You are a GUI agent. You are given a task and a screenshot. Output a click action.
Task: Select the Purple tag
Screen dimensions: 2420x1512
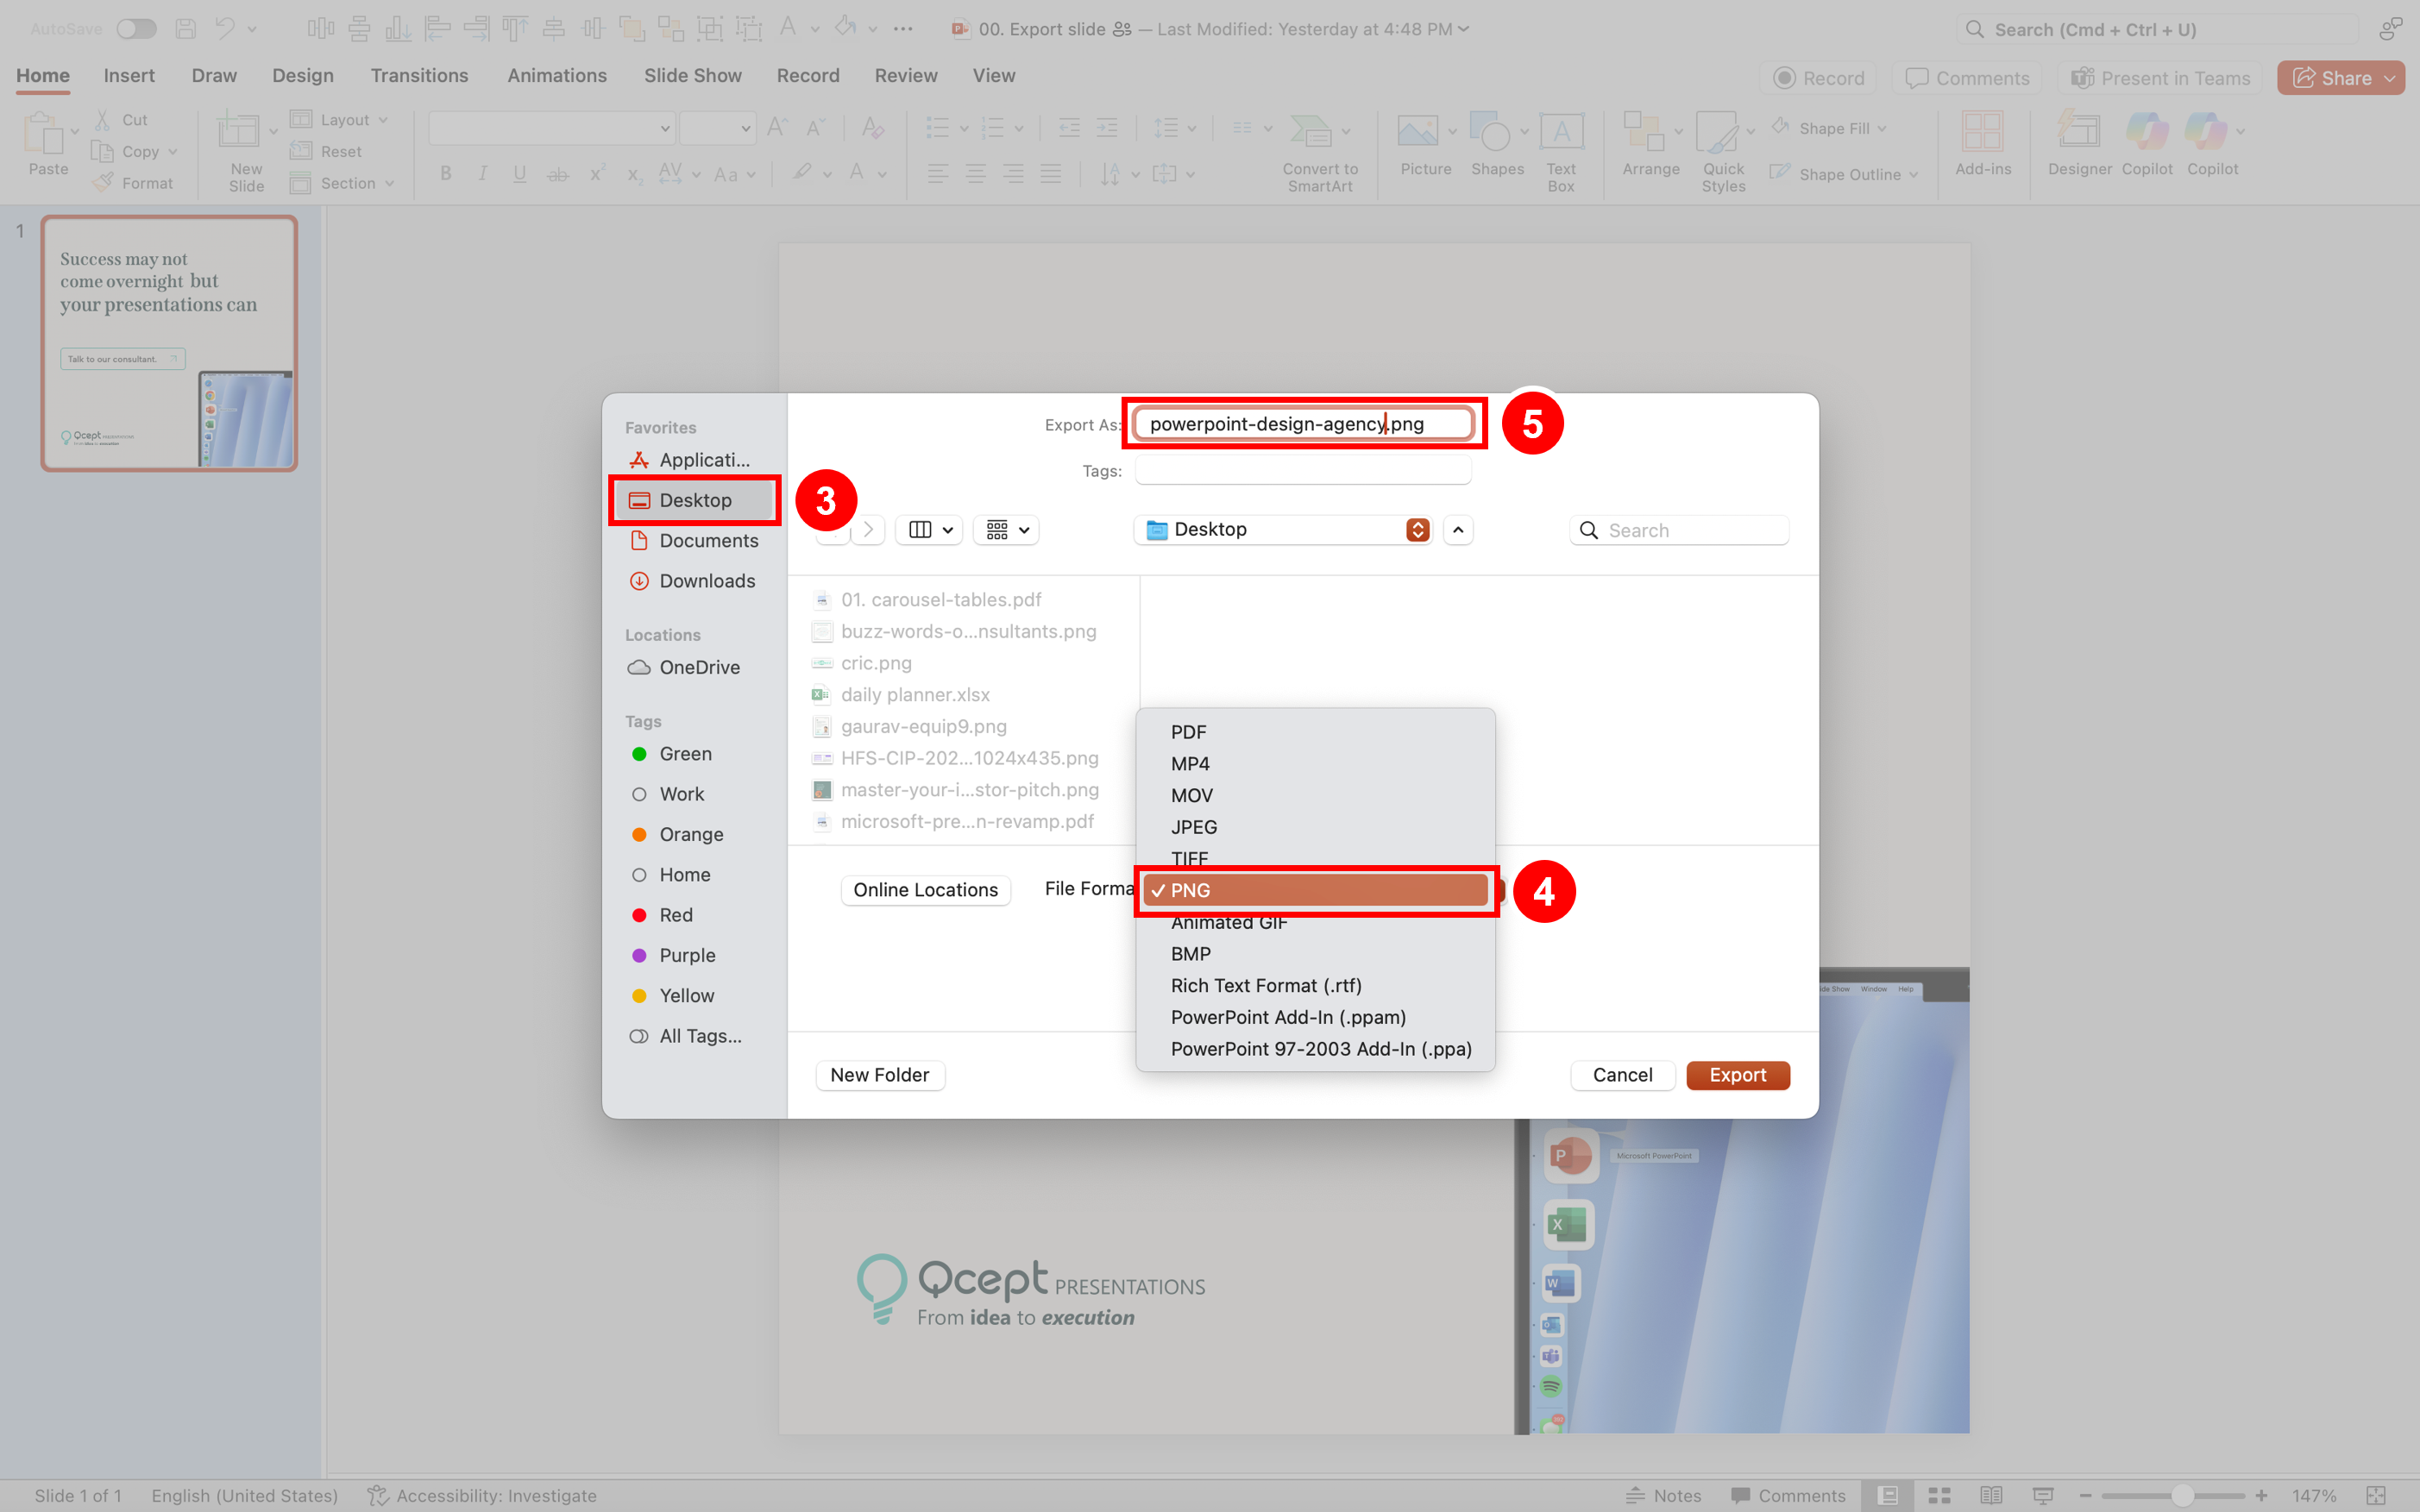pyautogui.click(x=687, y=955)
